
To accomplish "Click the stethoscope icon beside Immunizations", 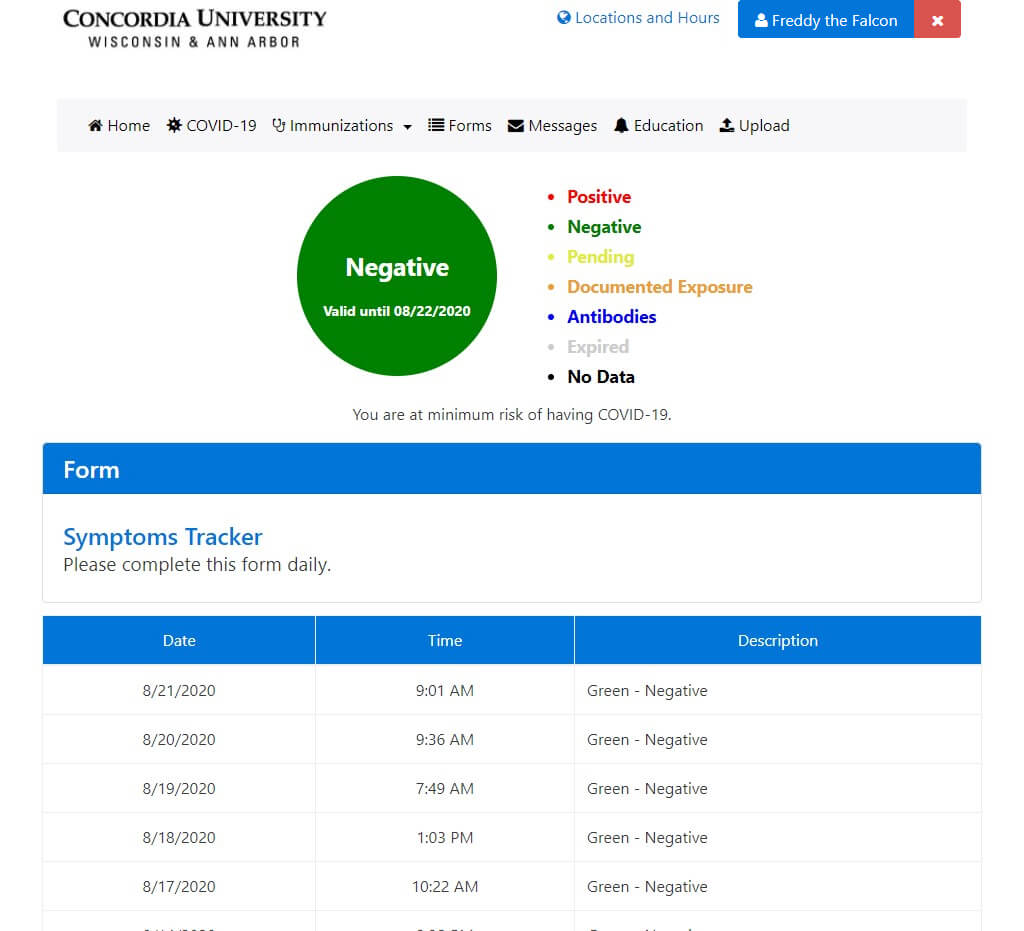I will point(279,125).
